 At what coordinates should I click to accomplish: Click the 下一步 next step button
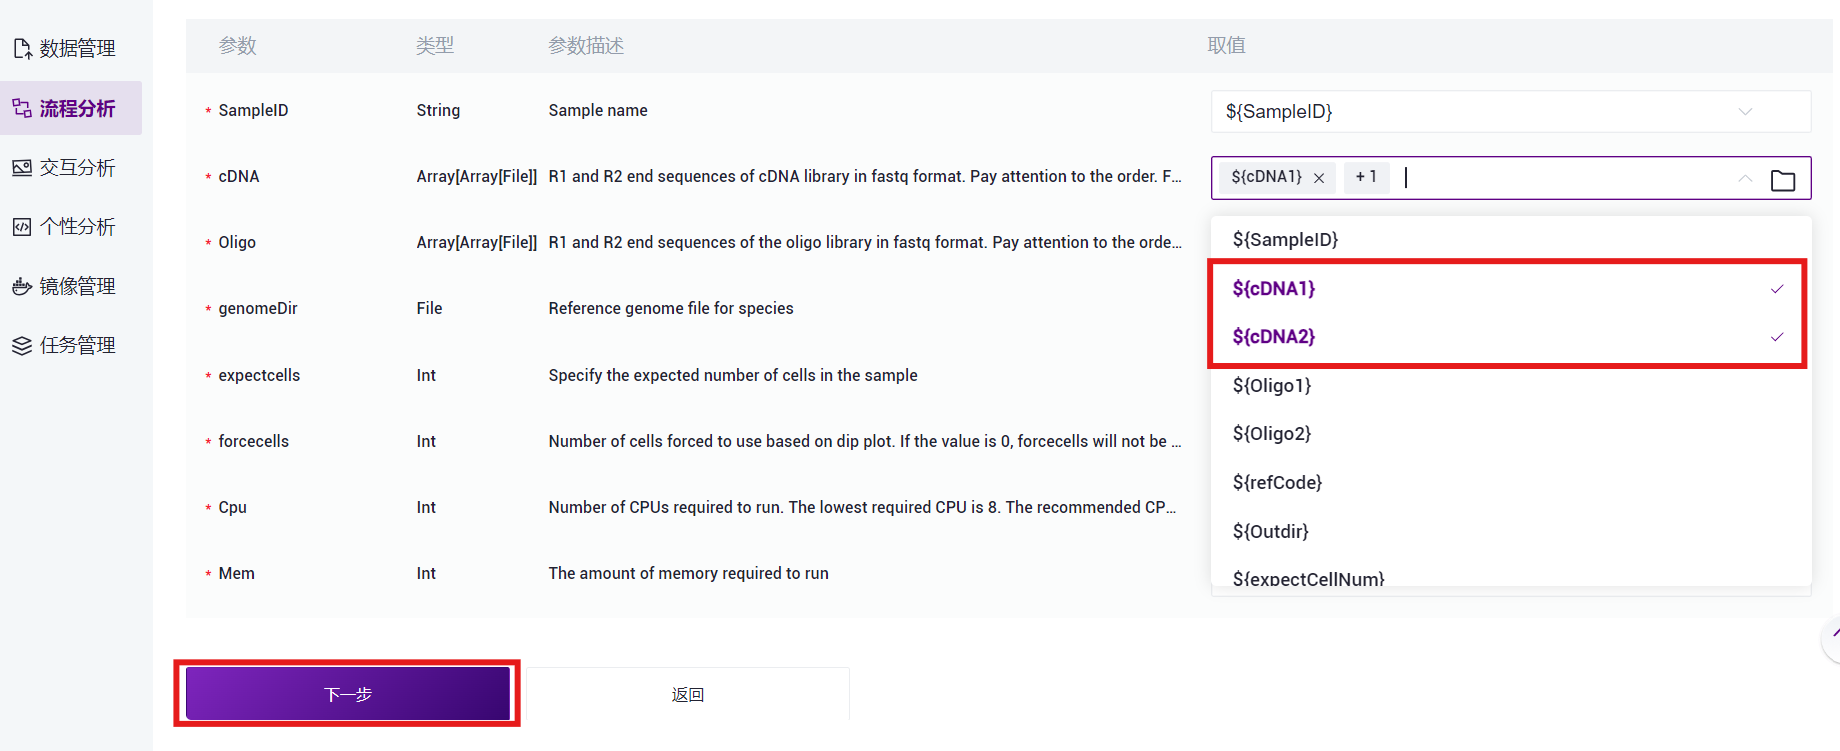(x=348, y=694)
